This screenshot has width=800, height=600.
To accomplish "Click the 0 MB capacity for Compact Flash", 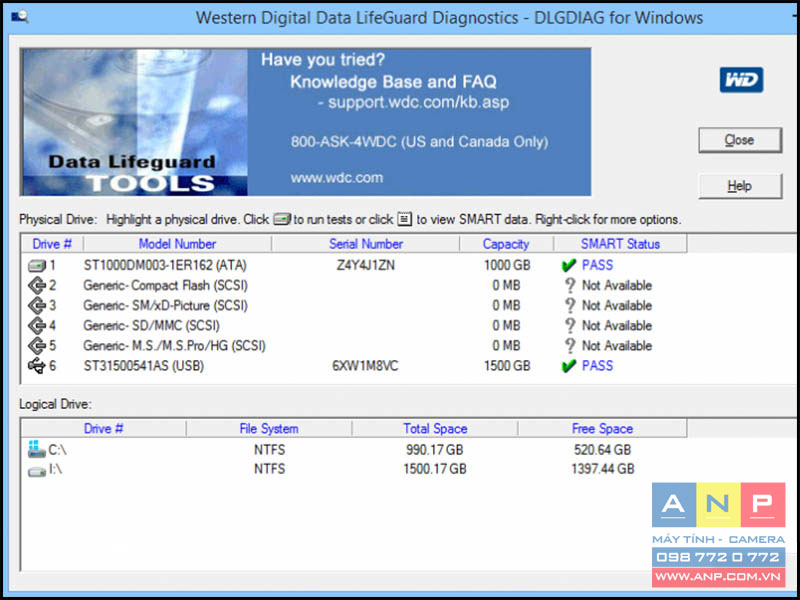I will pyautogui.click(x=506, y=286).
